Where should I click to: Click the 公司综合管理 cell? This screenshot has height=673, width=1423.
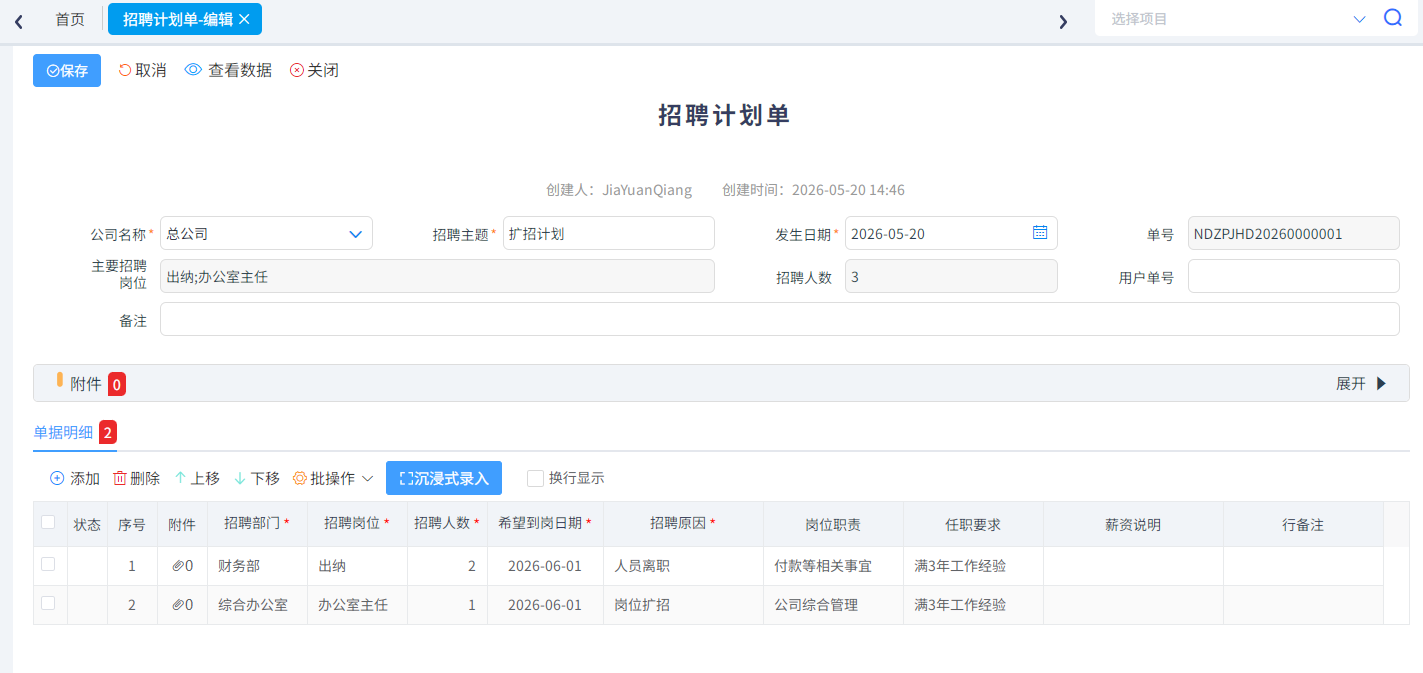pos(833,605)
